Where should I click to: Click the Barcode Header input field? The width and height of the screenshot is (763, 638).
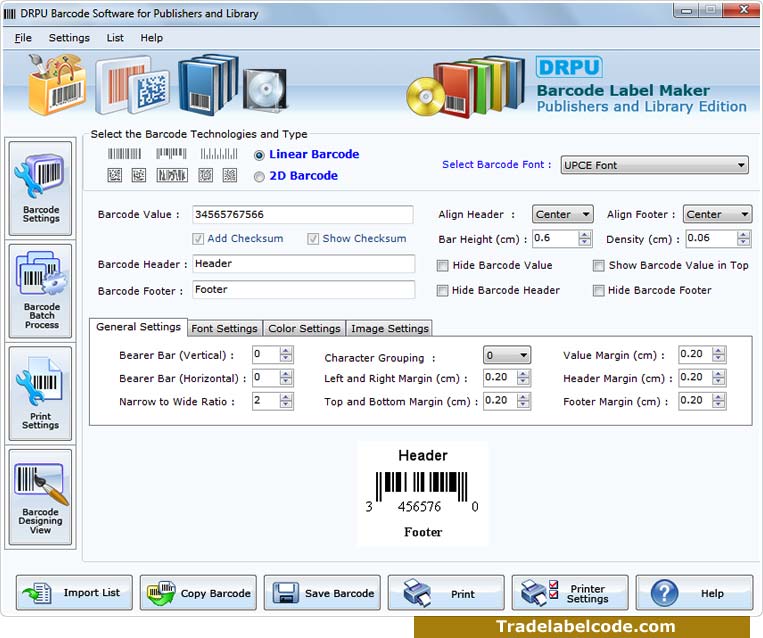(x=304, y=264)
